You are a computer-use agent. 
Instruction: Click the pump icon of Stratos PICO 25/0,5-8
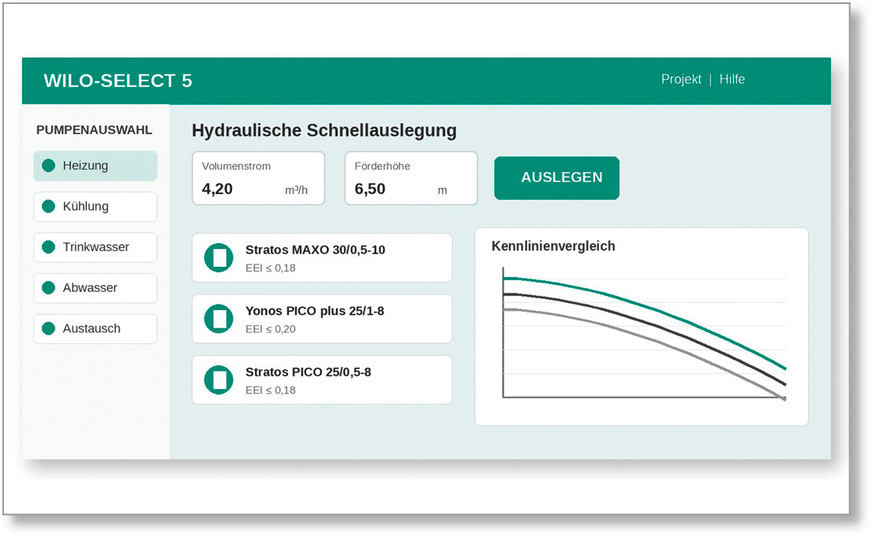click(x=219, y=380)
